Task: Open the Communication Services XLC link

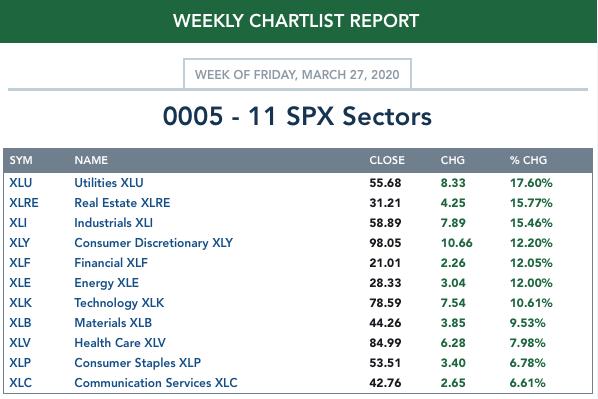Action: tap(156, 383)
